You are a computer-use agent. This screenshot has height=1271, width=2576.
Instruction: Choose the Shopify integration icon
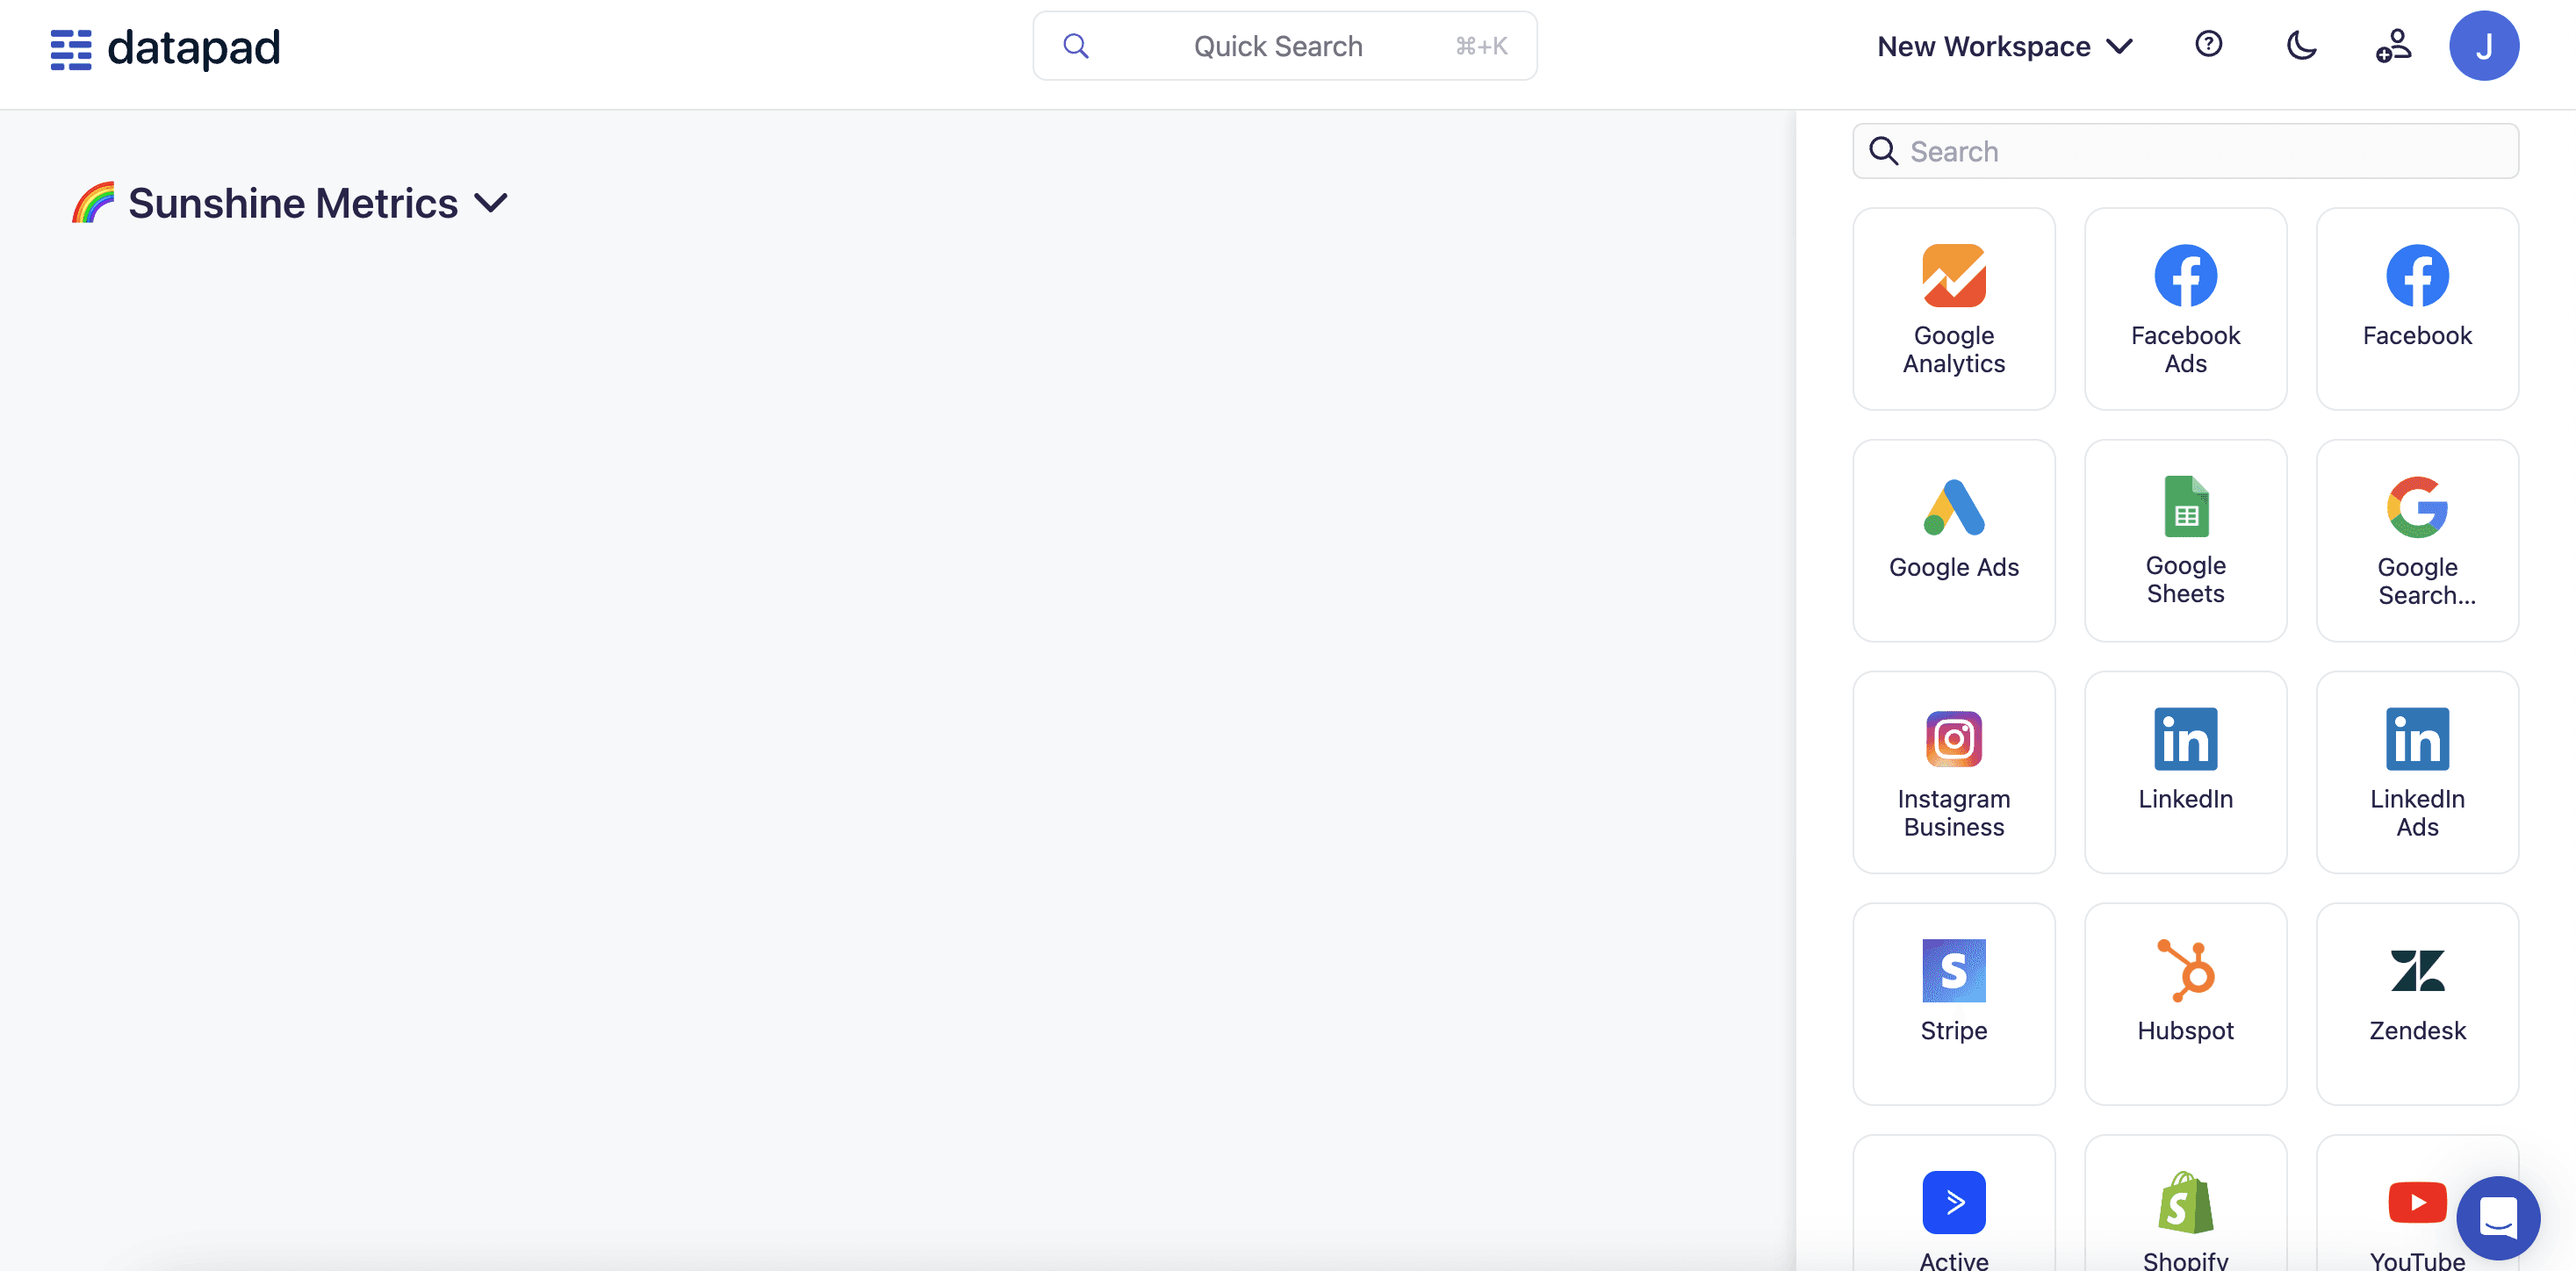[2185, 1202]
